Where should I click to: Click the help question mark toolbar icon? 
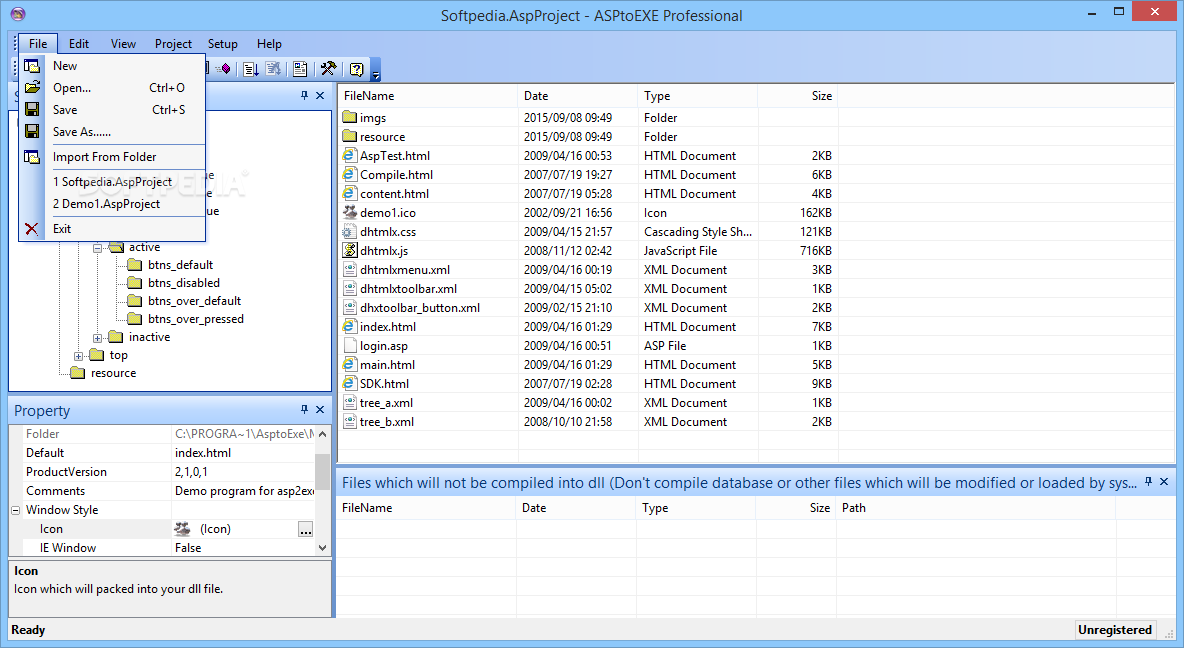pyautogui.click(x=356, y=69)
